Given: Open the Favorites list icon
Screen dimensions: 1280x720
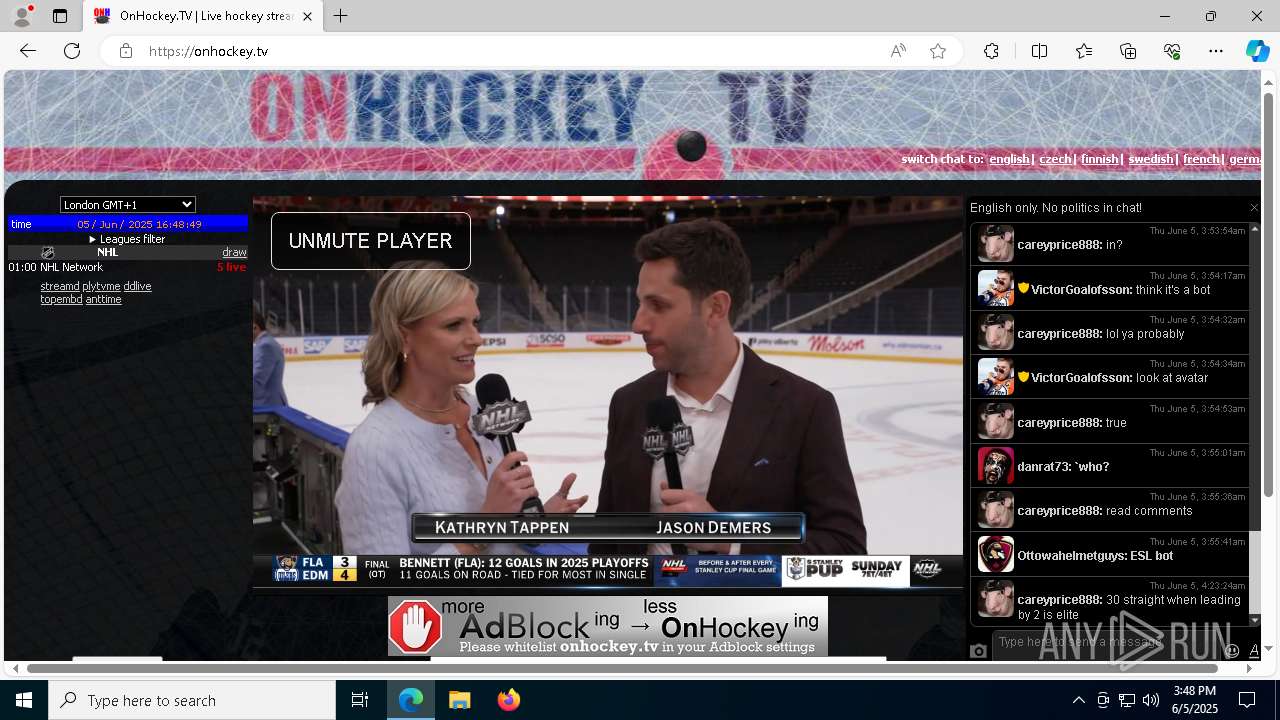Looking at the screenshot, I should 1084,51.
